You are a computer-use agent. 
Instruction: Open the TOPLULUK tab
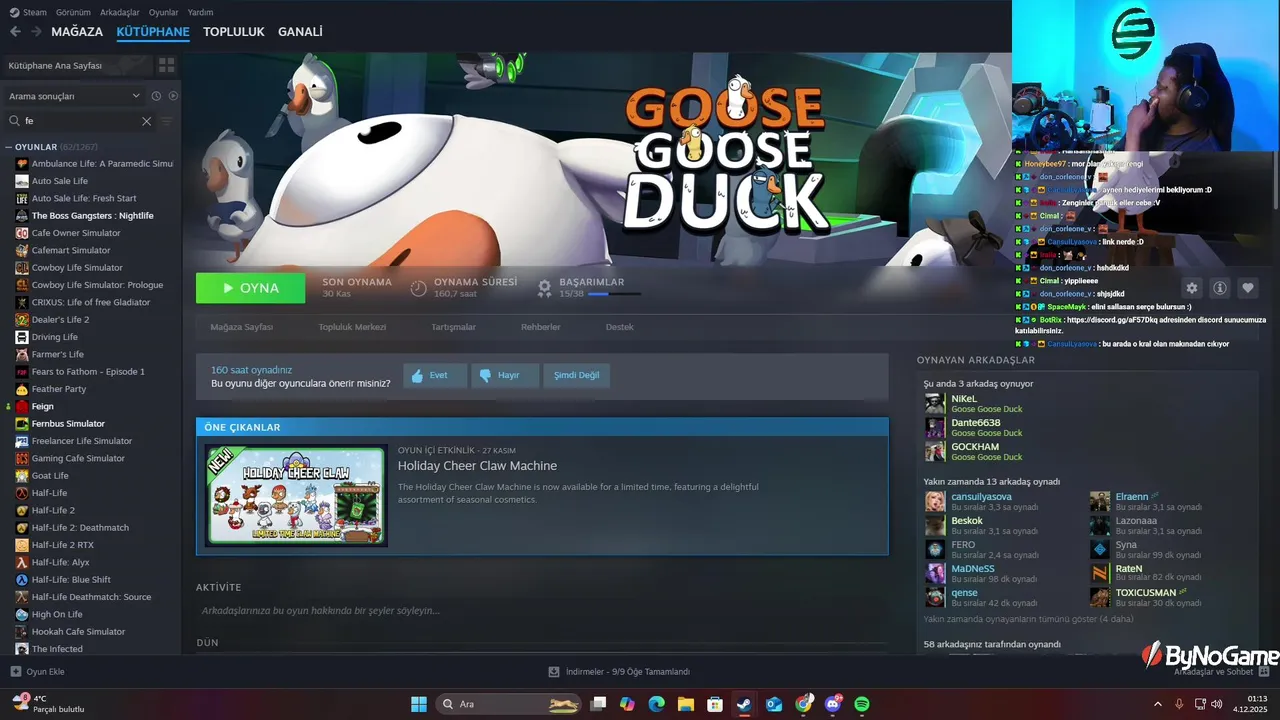tap(234, 32)
